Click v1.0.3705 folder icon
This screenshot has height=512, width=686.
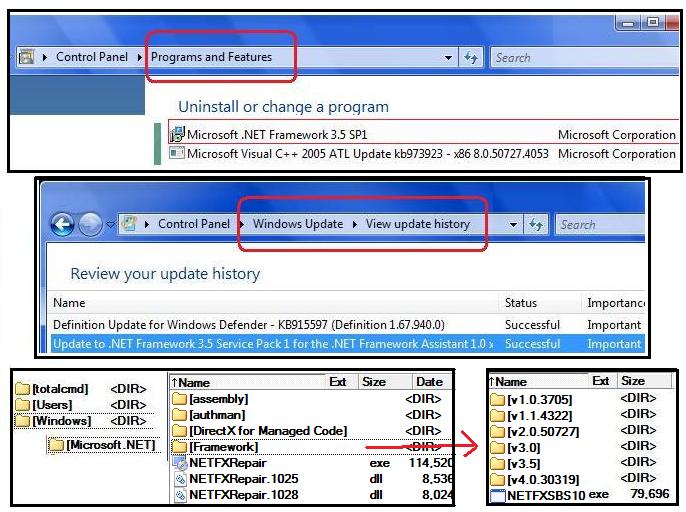pyautogui.click(x=497, y=400)
